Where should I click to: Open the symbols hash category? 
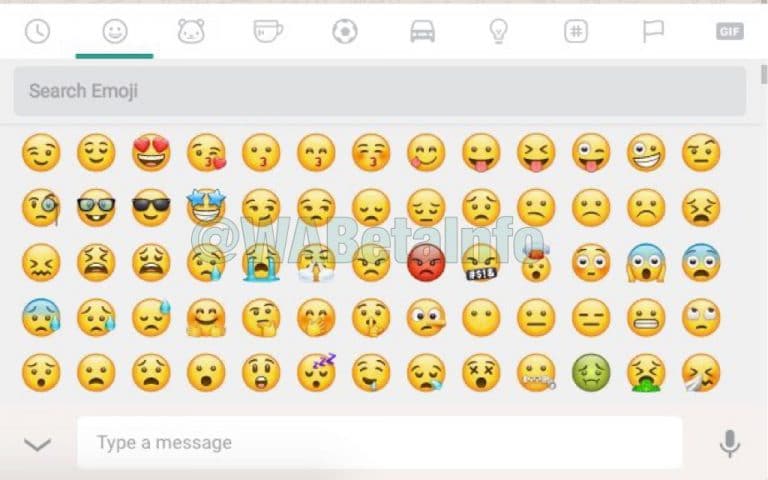pos(576,32)
